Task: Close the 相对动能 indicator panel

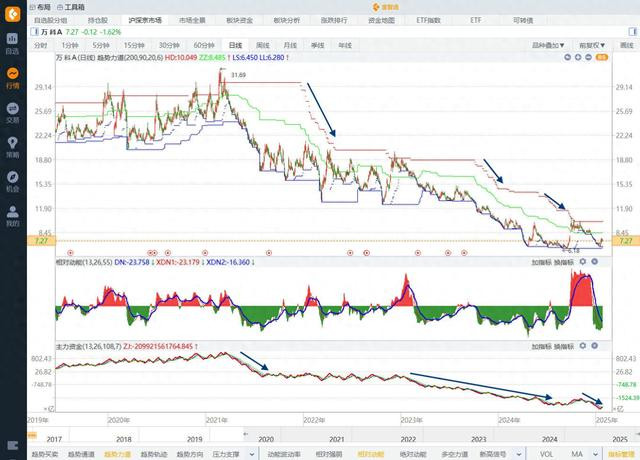Action: coord(596,261)
